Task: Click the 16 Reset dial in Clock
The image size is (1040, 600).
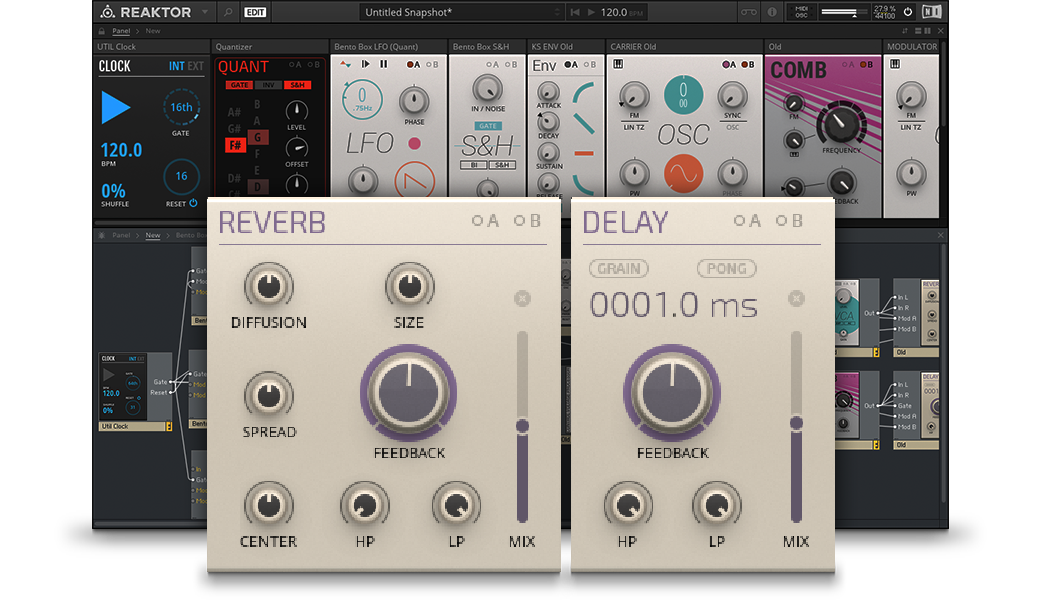Action: (181, 176)
